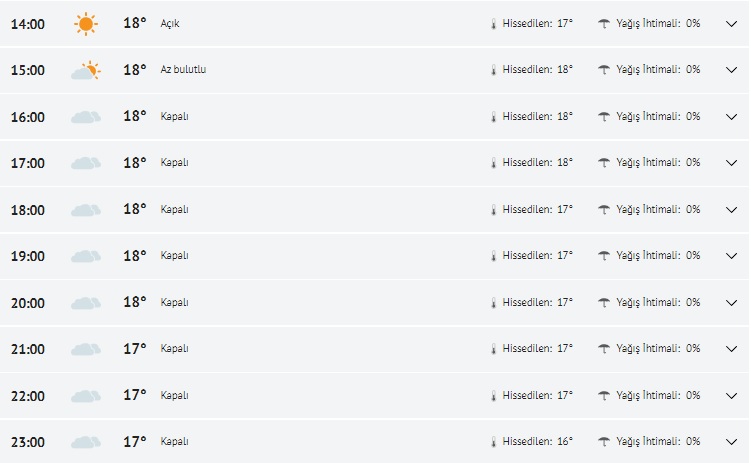The width and height of the screenshot is (751, 463).
Task: Click the umbrella icon in the 14:00 row
Action: [x=604, y=23]
